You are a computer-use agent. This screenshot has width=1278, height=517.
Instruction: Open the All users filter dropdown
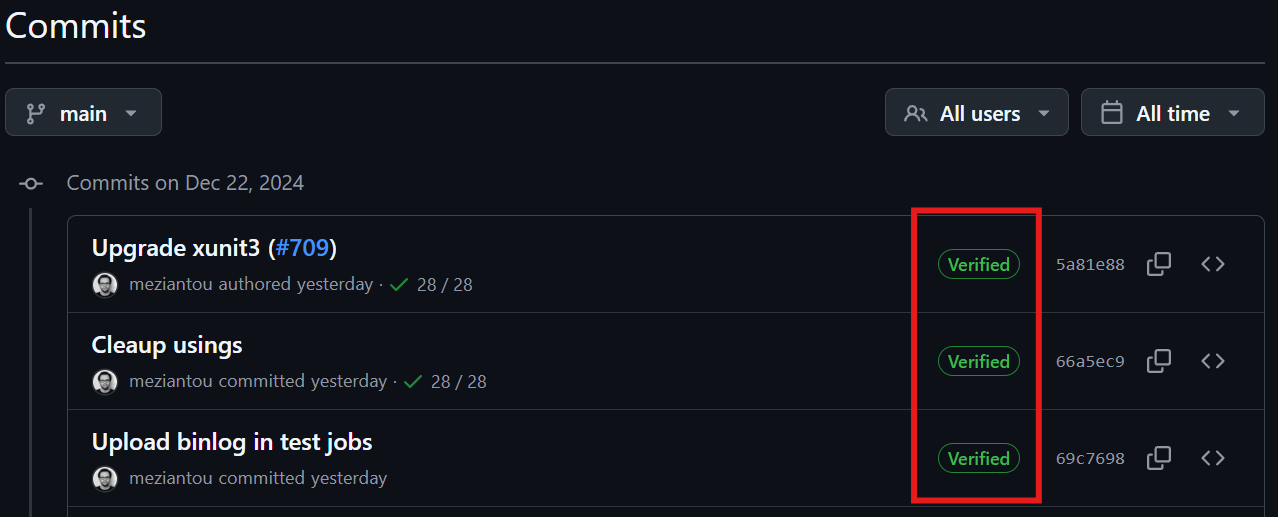976,113
